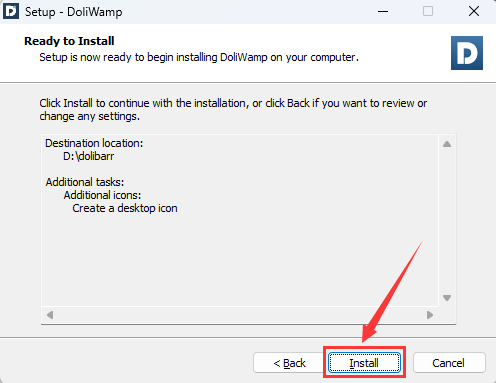
Task: Cancel the DoliWamp setup
Action: (449, 362)
